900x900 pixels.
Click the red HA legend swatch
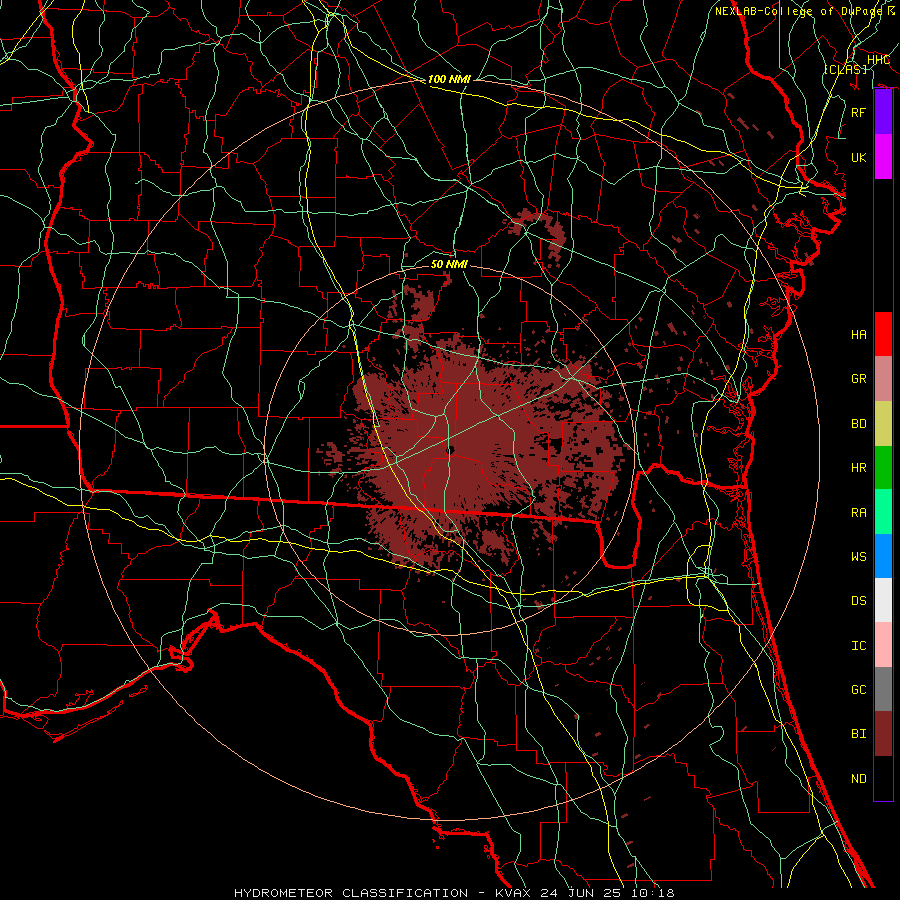click(883, 334)
